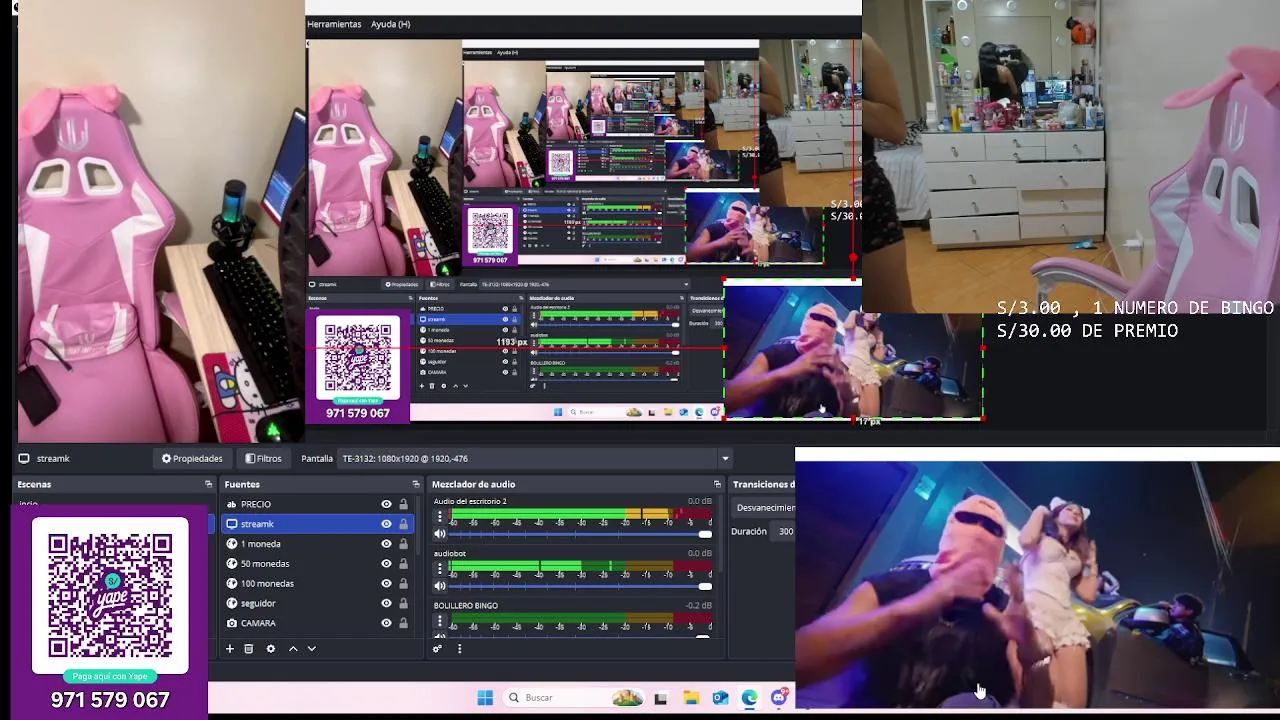Hide the seguidor source eye
This screenshot has height=720, width=1280.
[x=386, y=603]
